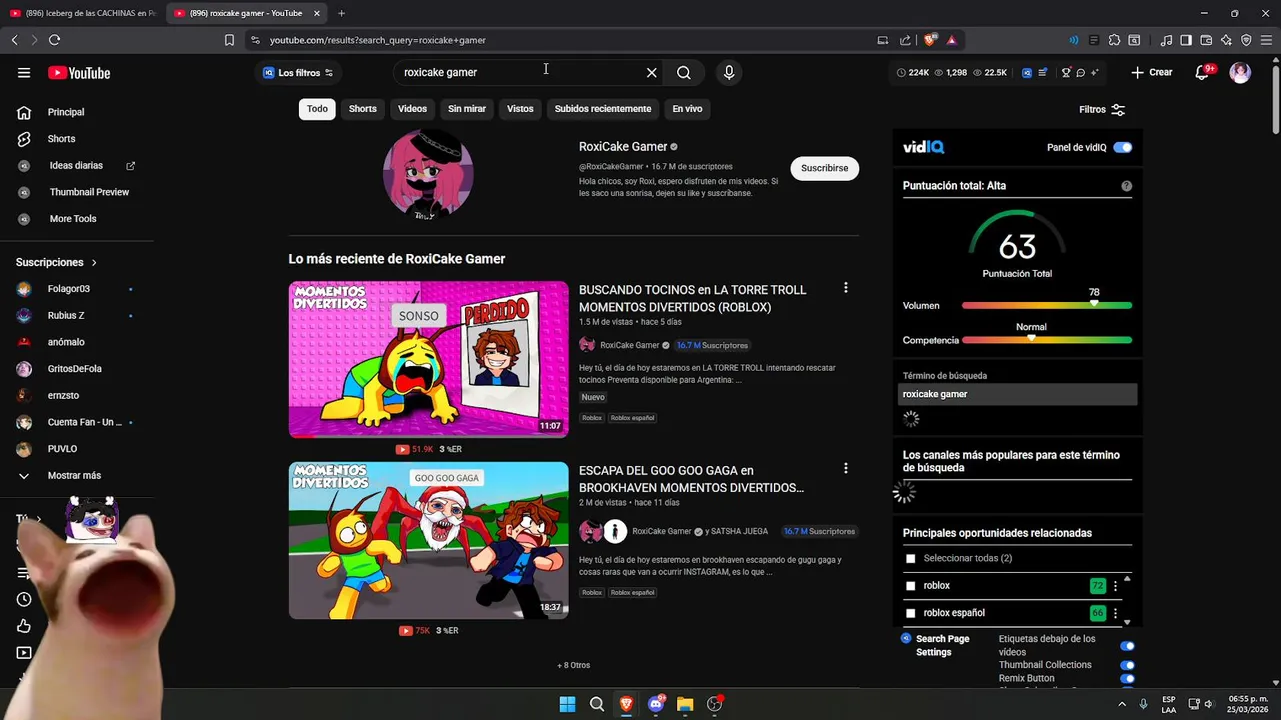1281x720 pixels.
Task: Subscribe with the Suscribirse button
Action: pyautogui.click(x=825, y=168)
